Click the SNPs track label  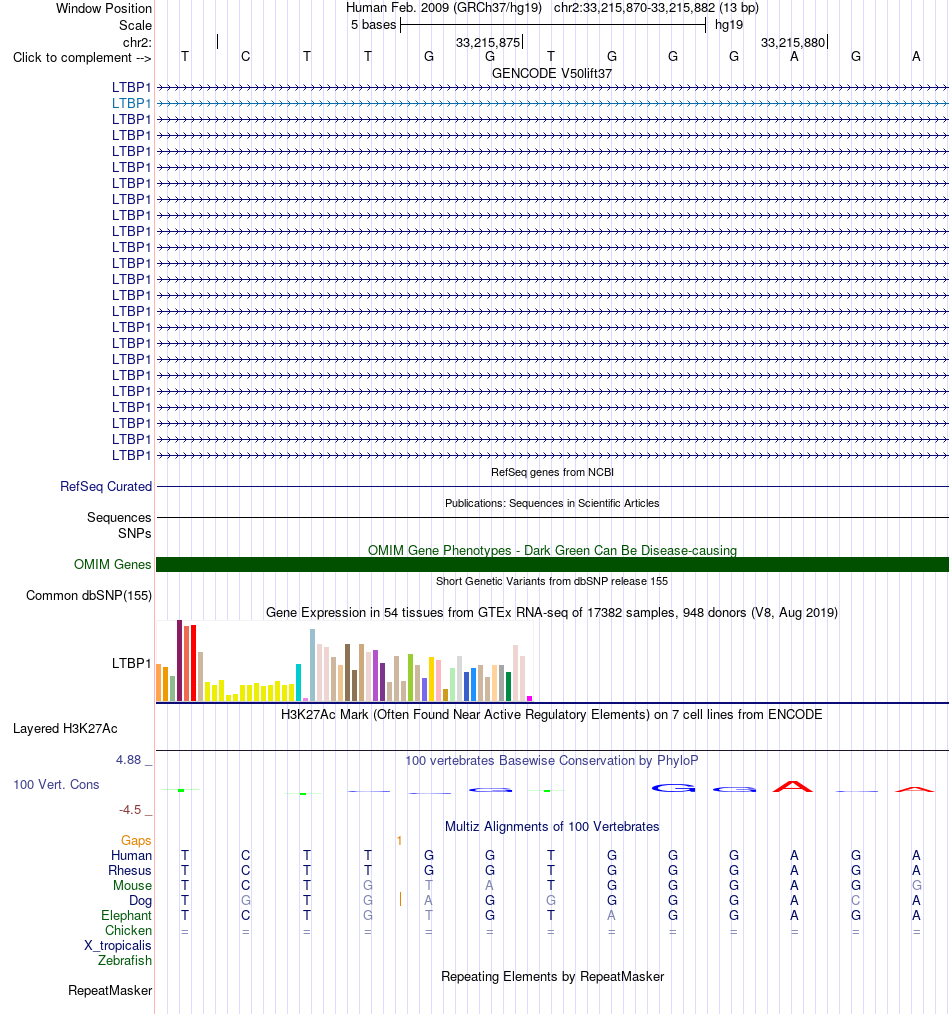[x=135, y=534]
